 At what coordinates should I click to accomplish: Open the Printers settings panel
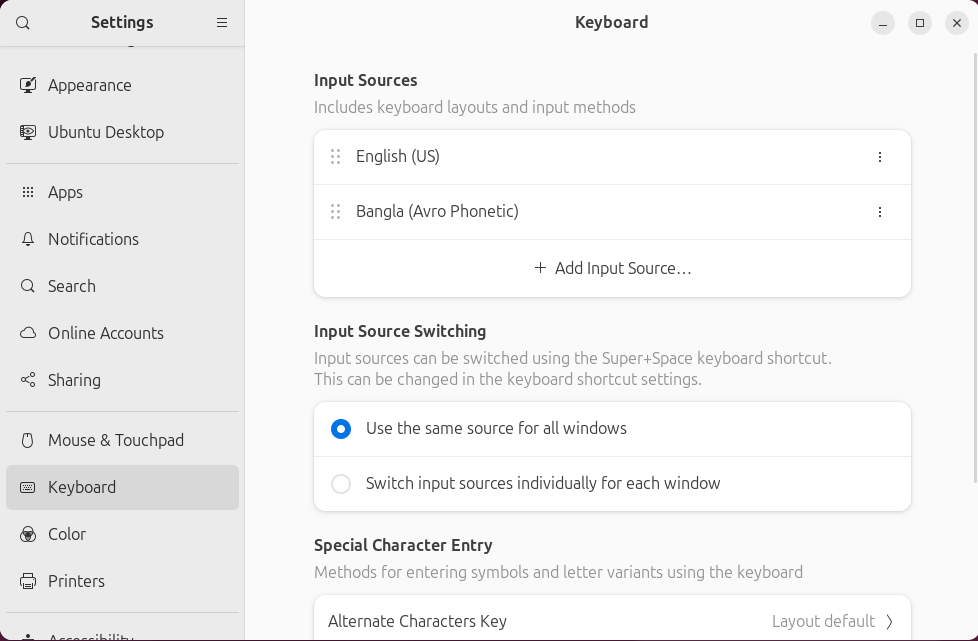76,581
